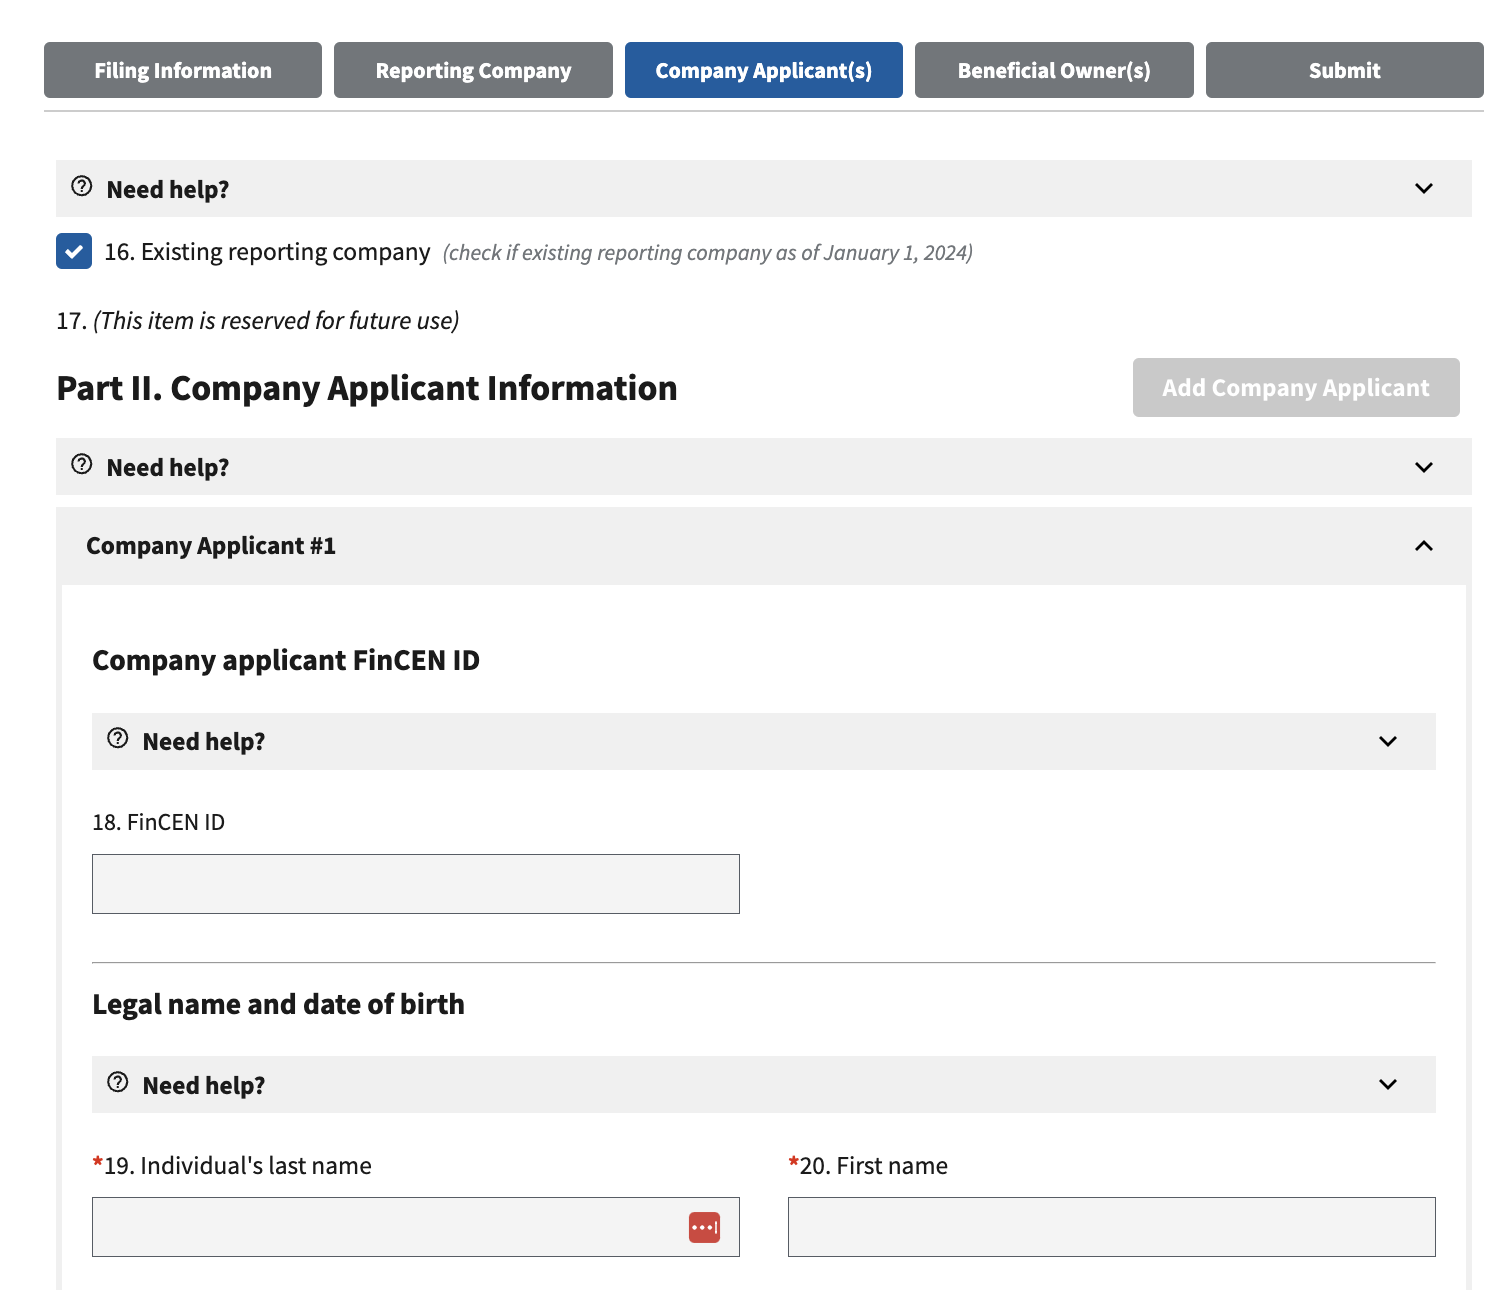
Task: Click the FinCEN ID input field
Action: (x=415, y=884)
